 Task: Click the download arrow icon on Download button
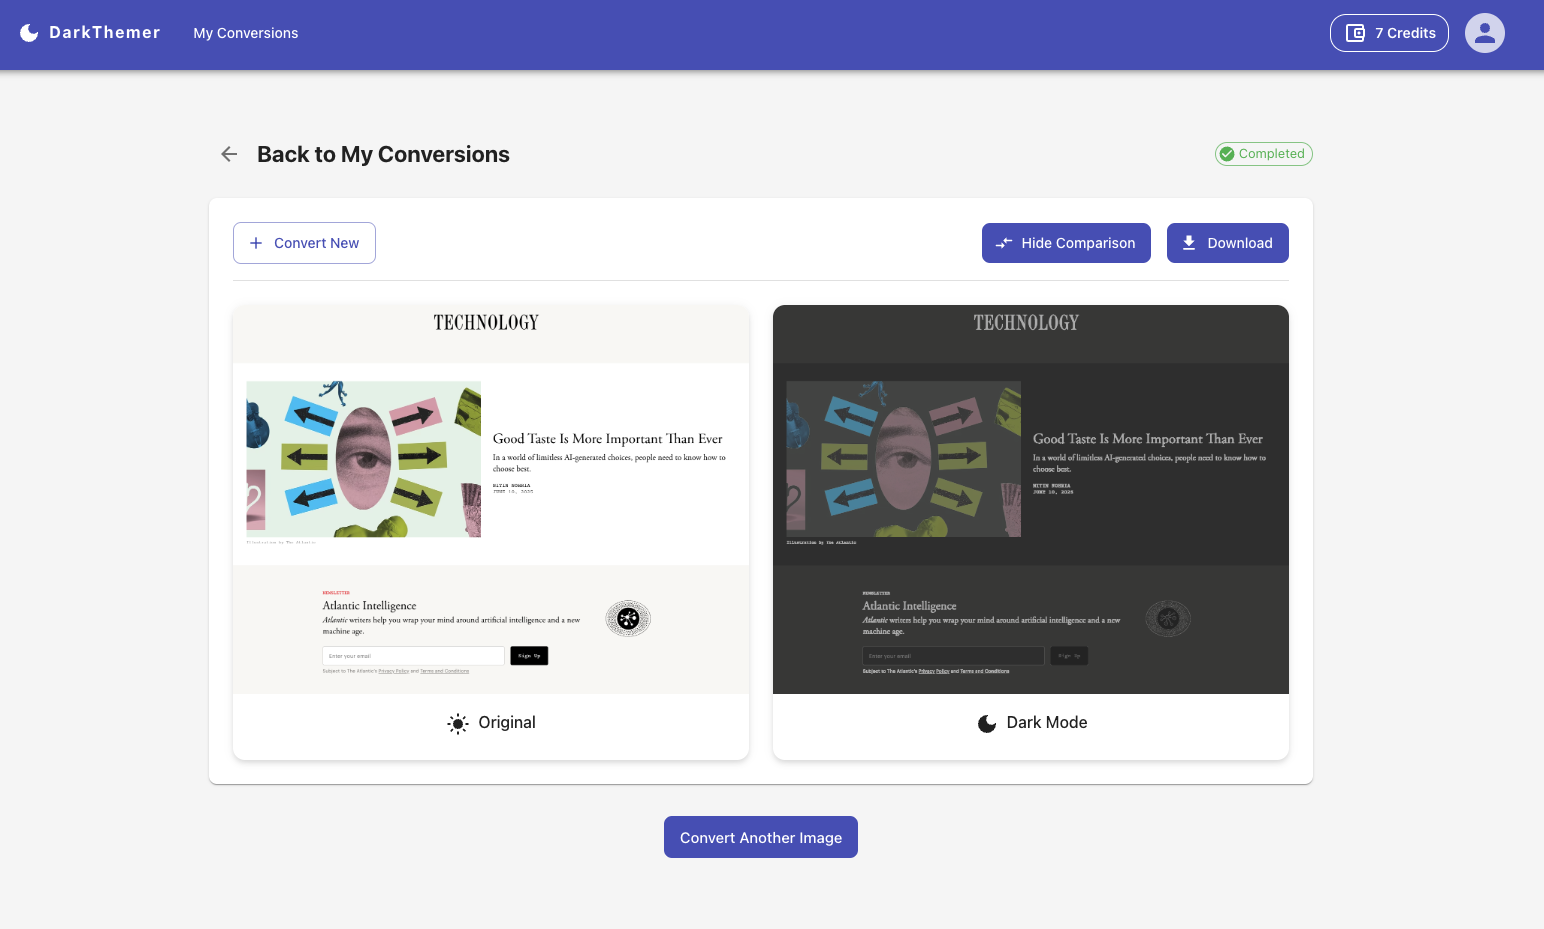(x=1189, y=243)
